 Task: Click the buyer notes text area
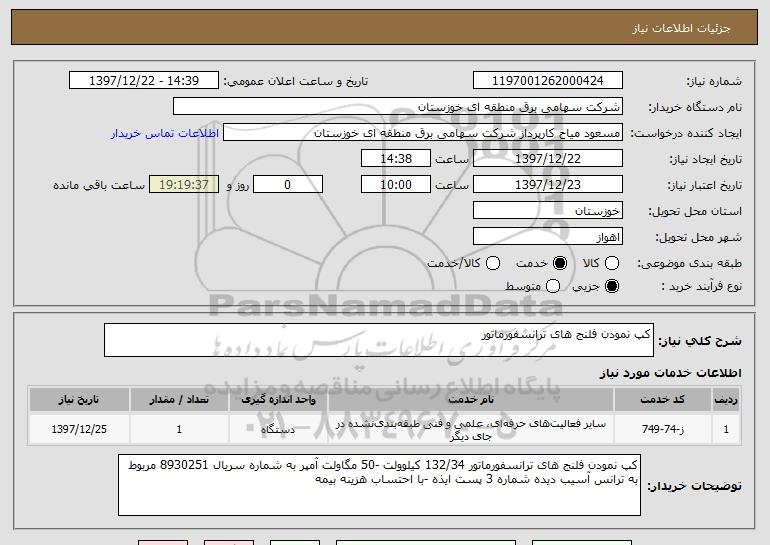point(379,485)
